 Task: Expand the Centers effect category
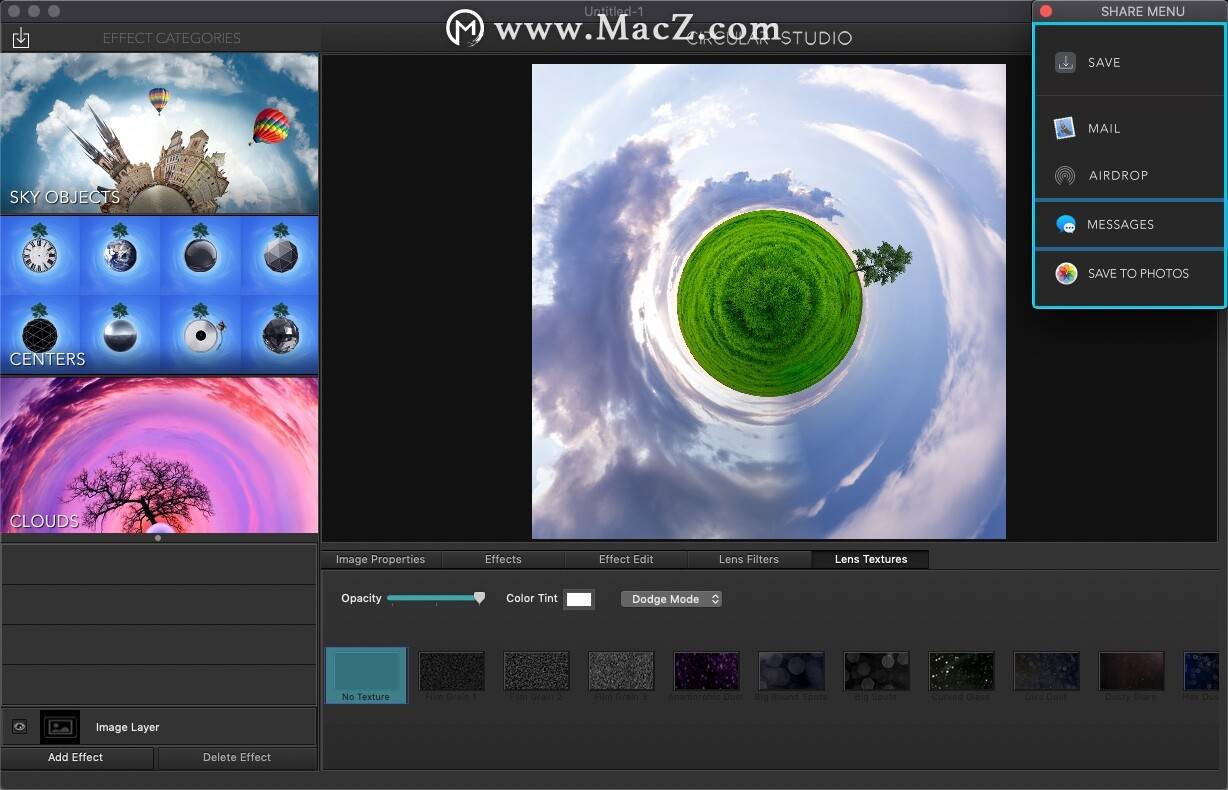point(159,296)
